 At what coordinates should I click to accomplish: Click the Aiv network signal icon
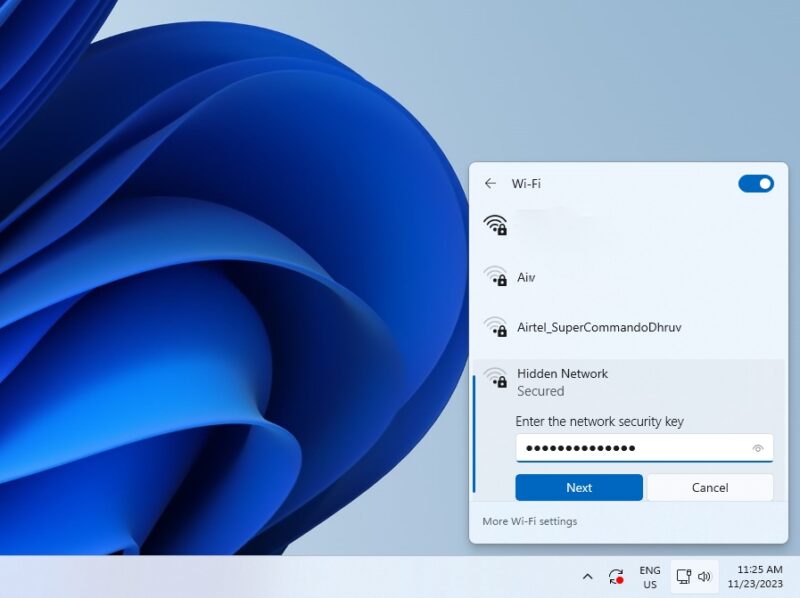pos(498,277)
